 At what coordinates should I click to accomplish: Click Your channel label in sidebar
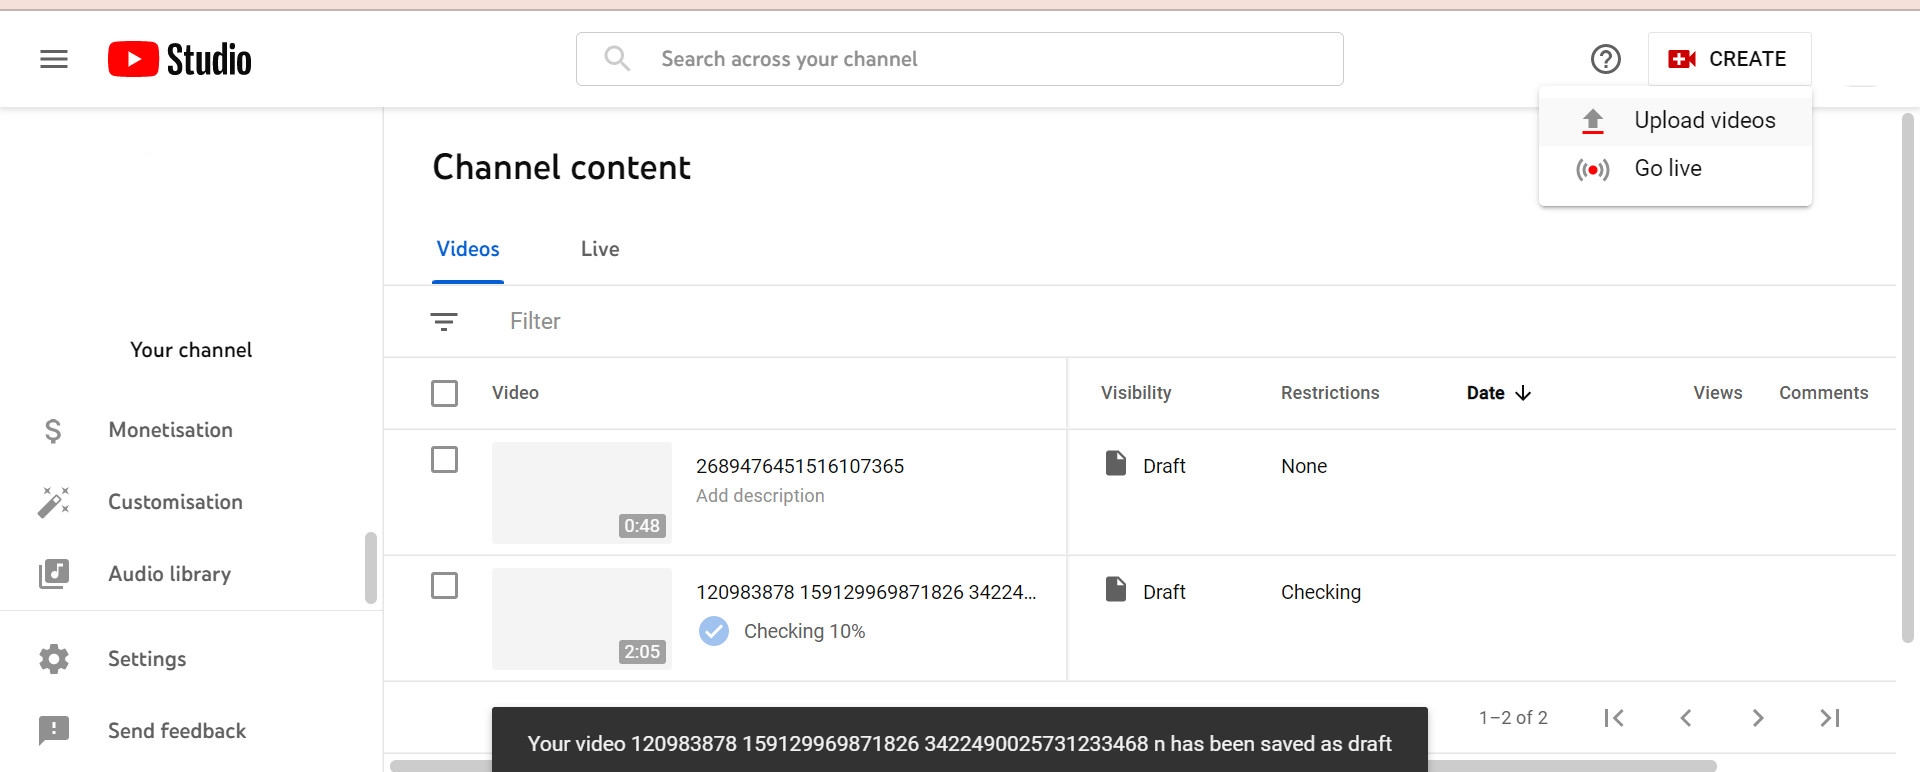191,350
